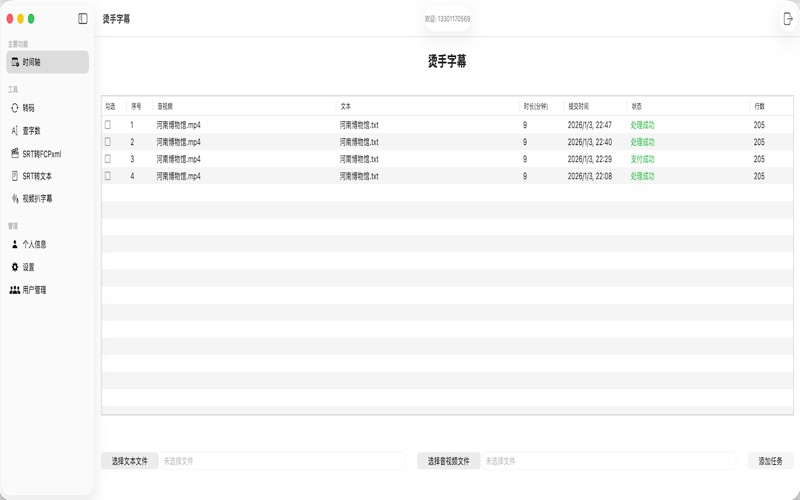Click the logout icon at top right

click(x=788, y=19)
